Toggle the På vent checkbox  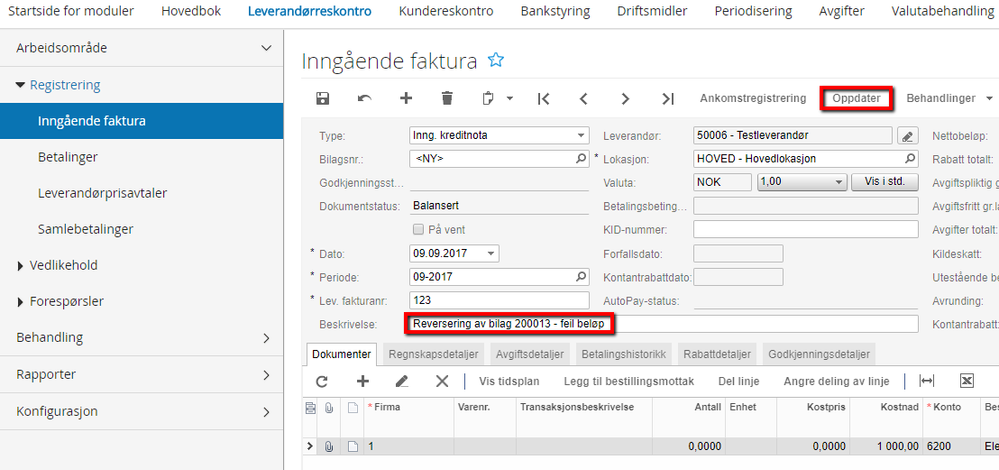tap(418, 229)
